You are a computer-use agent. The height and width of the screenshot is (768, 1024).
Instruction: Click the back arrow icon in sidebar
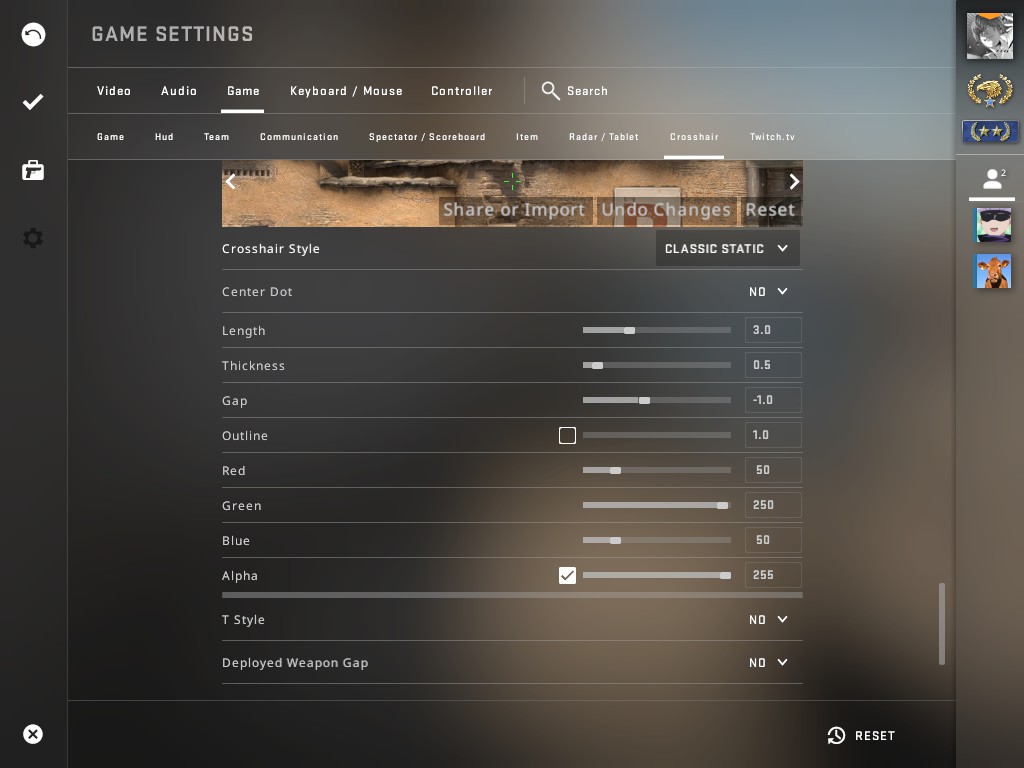[33, 35]
